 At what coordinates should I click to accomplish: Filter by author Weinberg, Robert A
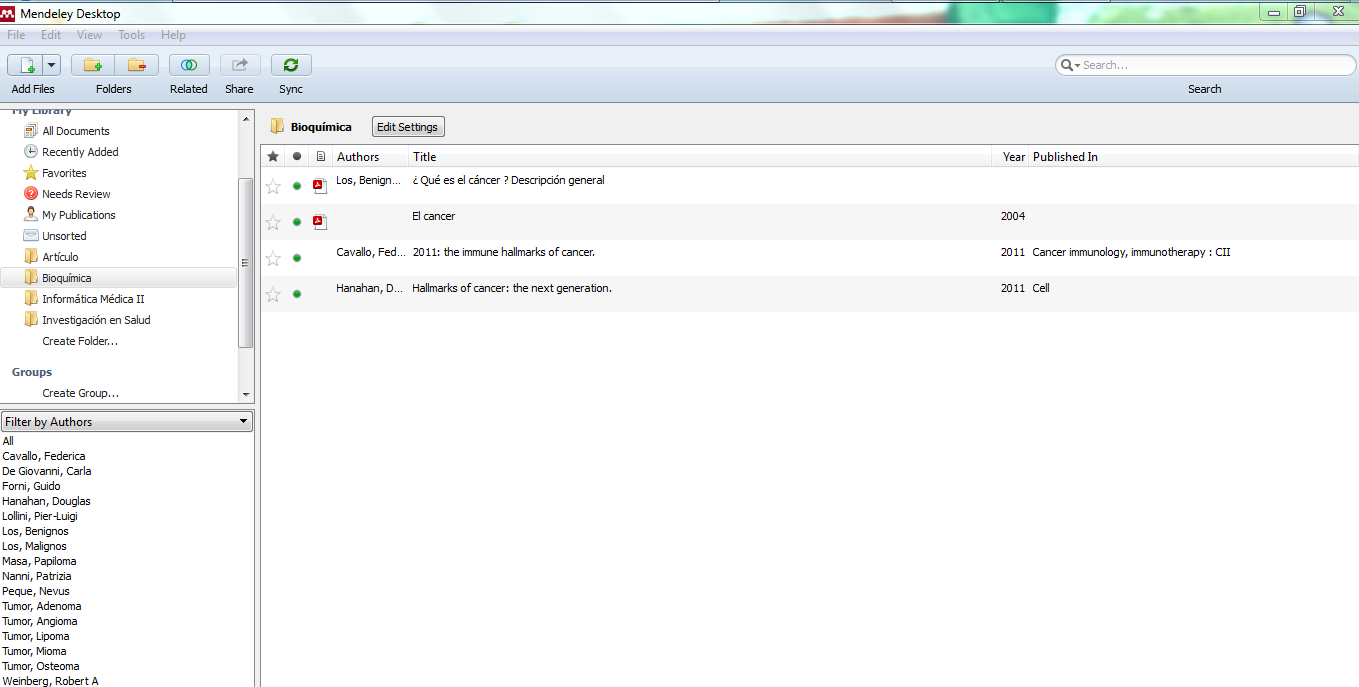[50, 681]
